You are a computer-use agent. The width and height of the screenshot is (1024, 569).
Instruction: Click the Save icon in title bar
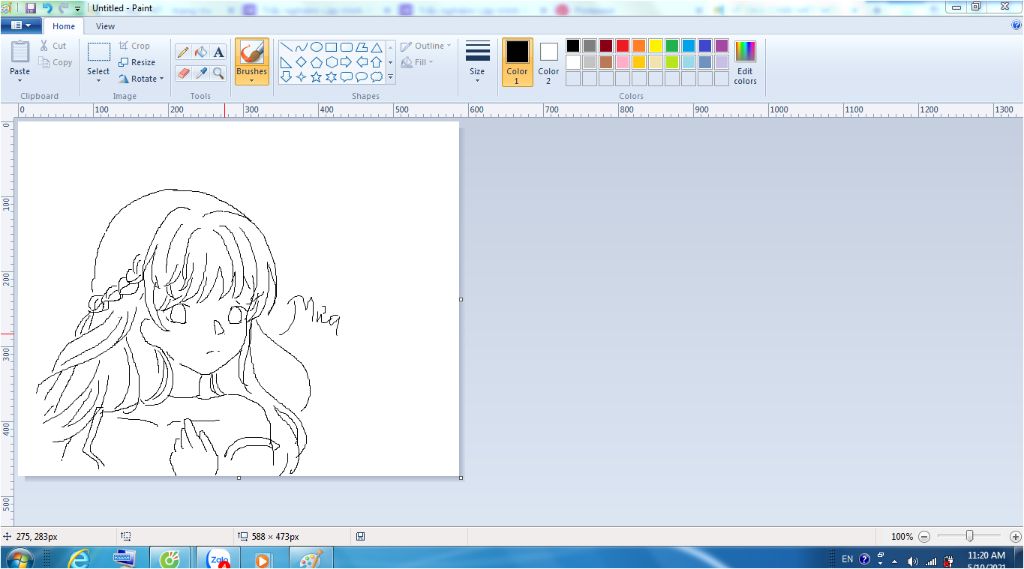point(31,8)
